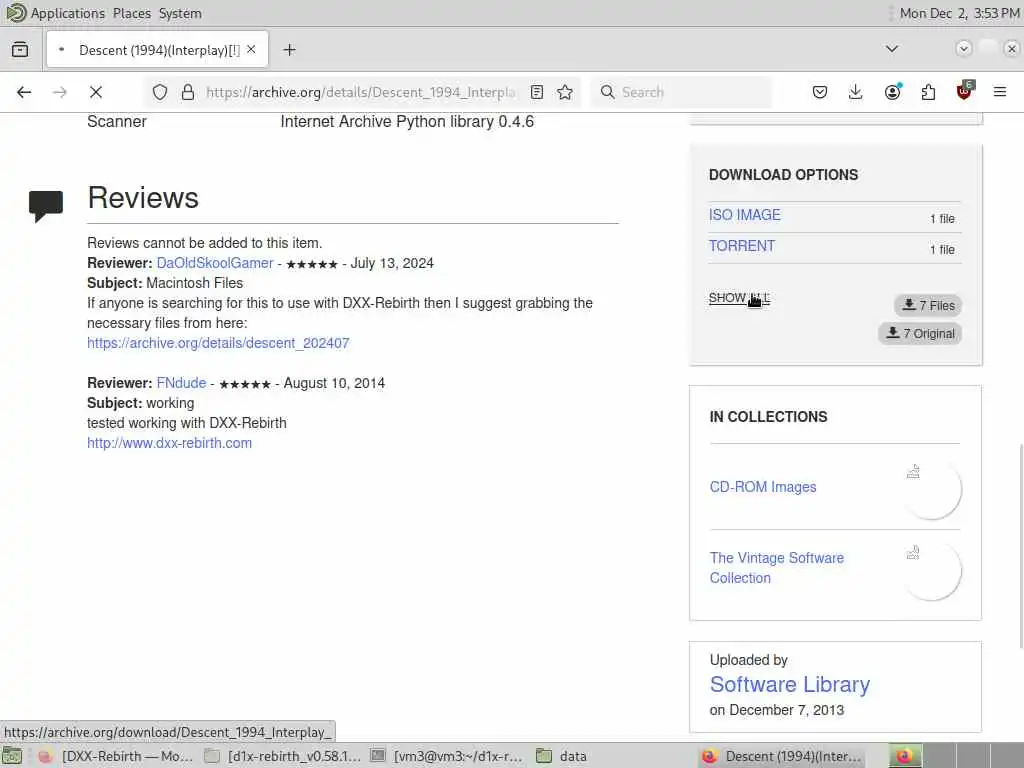Open Firefox View recent browsing icon

coord(20,50)
